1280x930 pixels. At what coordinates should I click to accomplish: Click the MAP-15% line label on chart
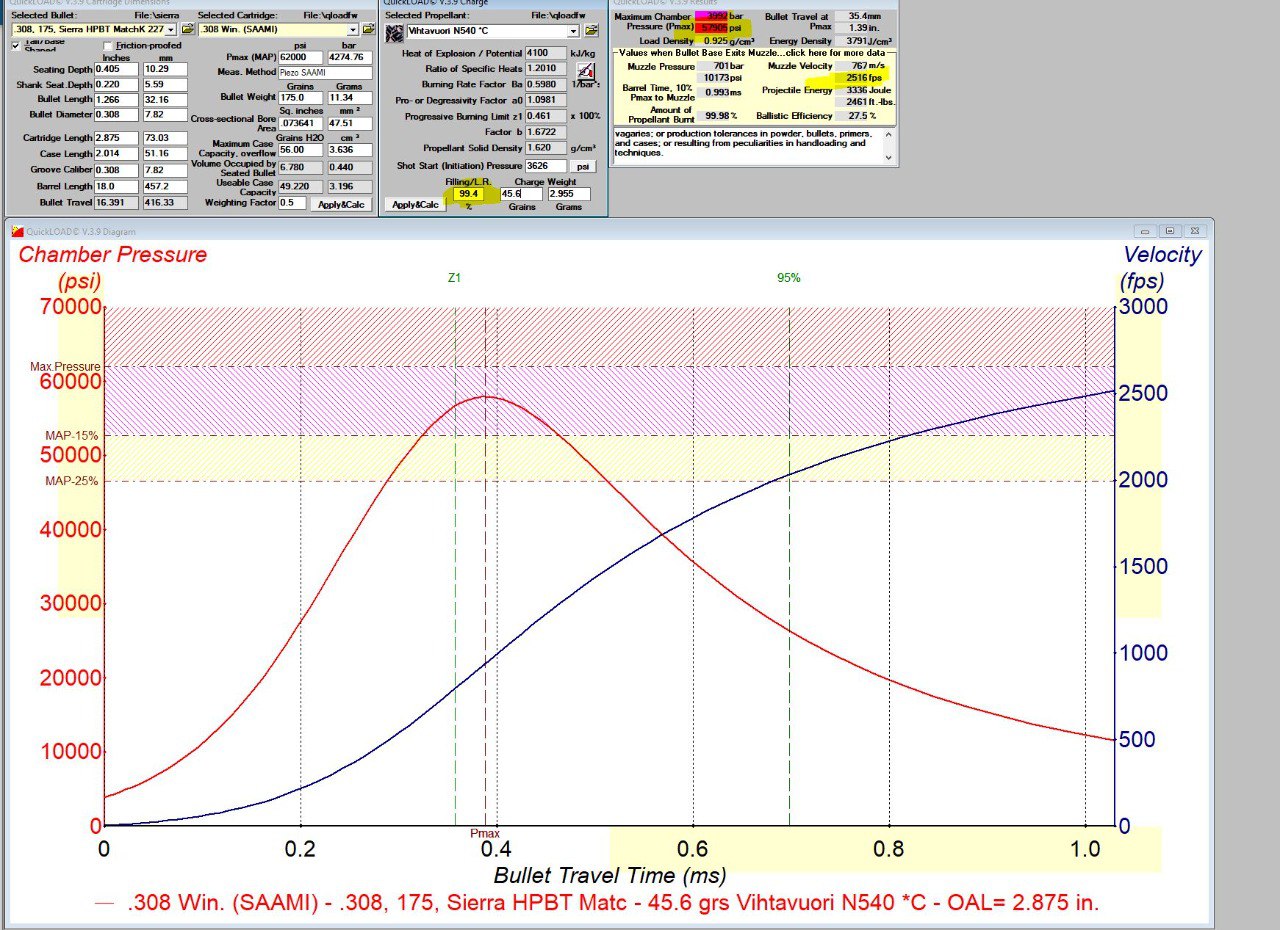pyautogui.click(x=72, y=436)
